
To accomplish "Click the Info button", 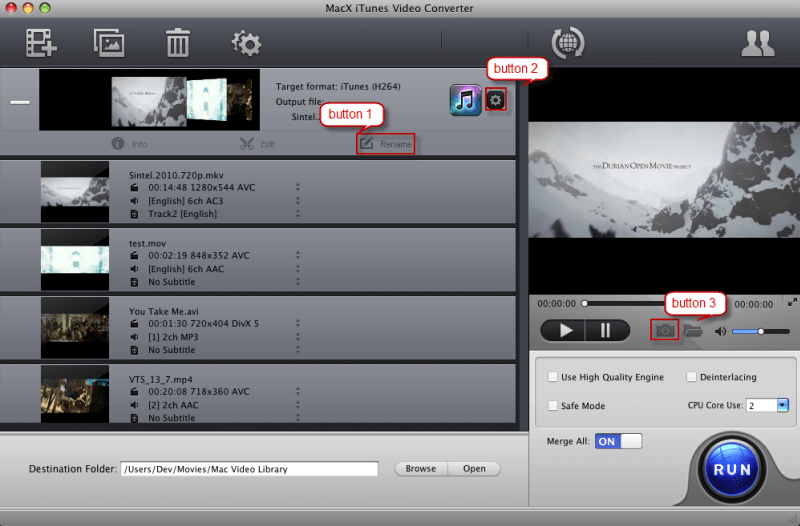I will [130, 144].
